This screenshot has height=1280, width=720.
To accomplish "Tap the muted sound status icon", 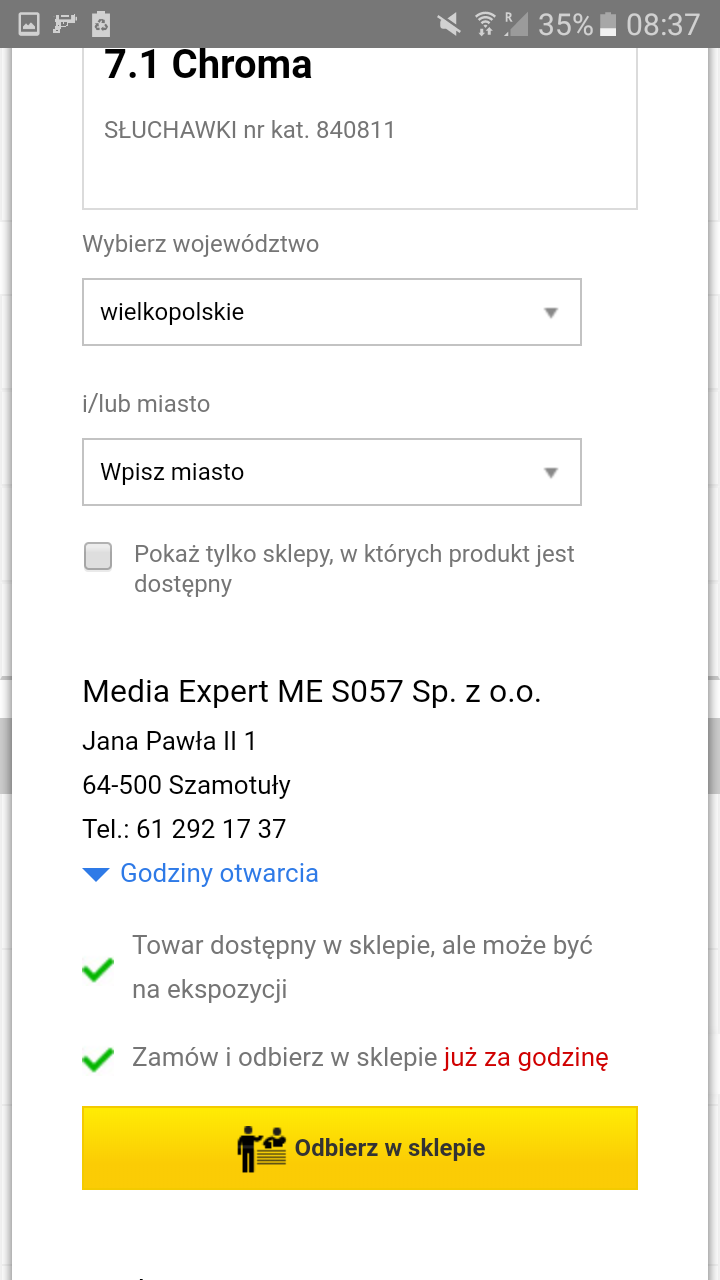I will pyautogui.click(x=450, y=23).
